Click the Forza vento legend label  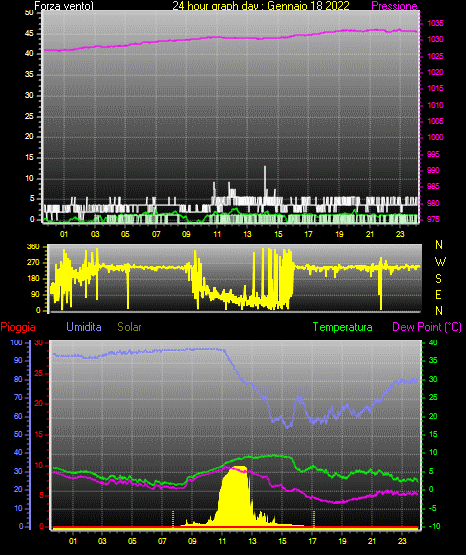(x=64, y=6)
